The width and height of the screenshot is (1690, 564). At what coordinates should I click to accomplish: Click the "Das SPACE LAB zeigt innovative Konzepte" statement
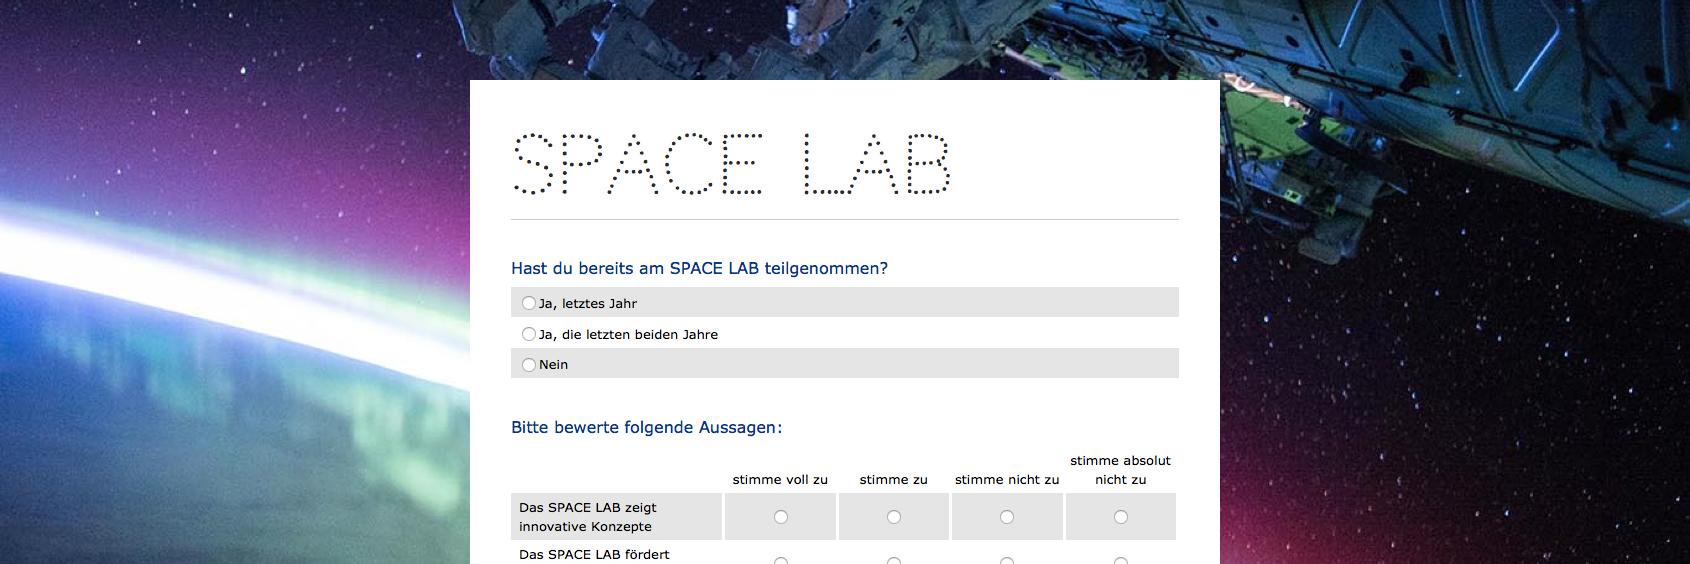[588, 517]
